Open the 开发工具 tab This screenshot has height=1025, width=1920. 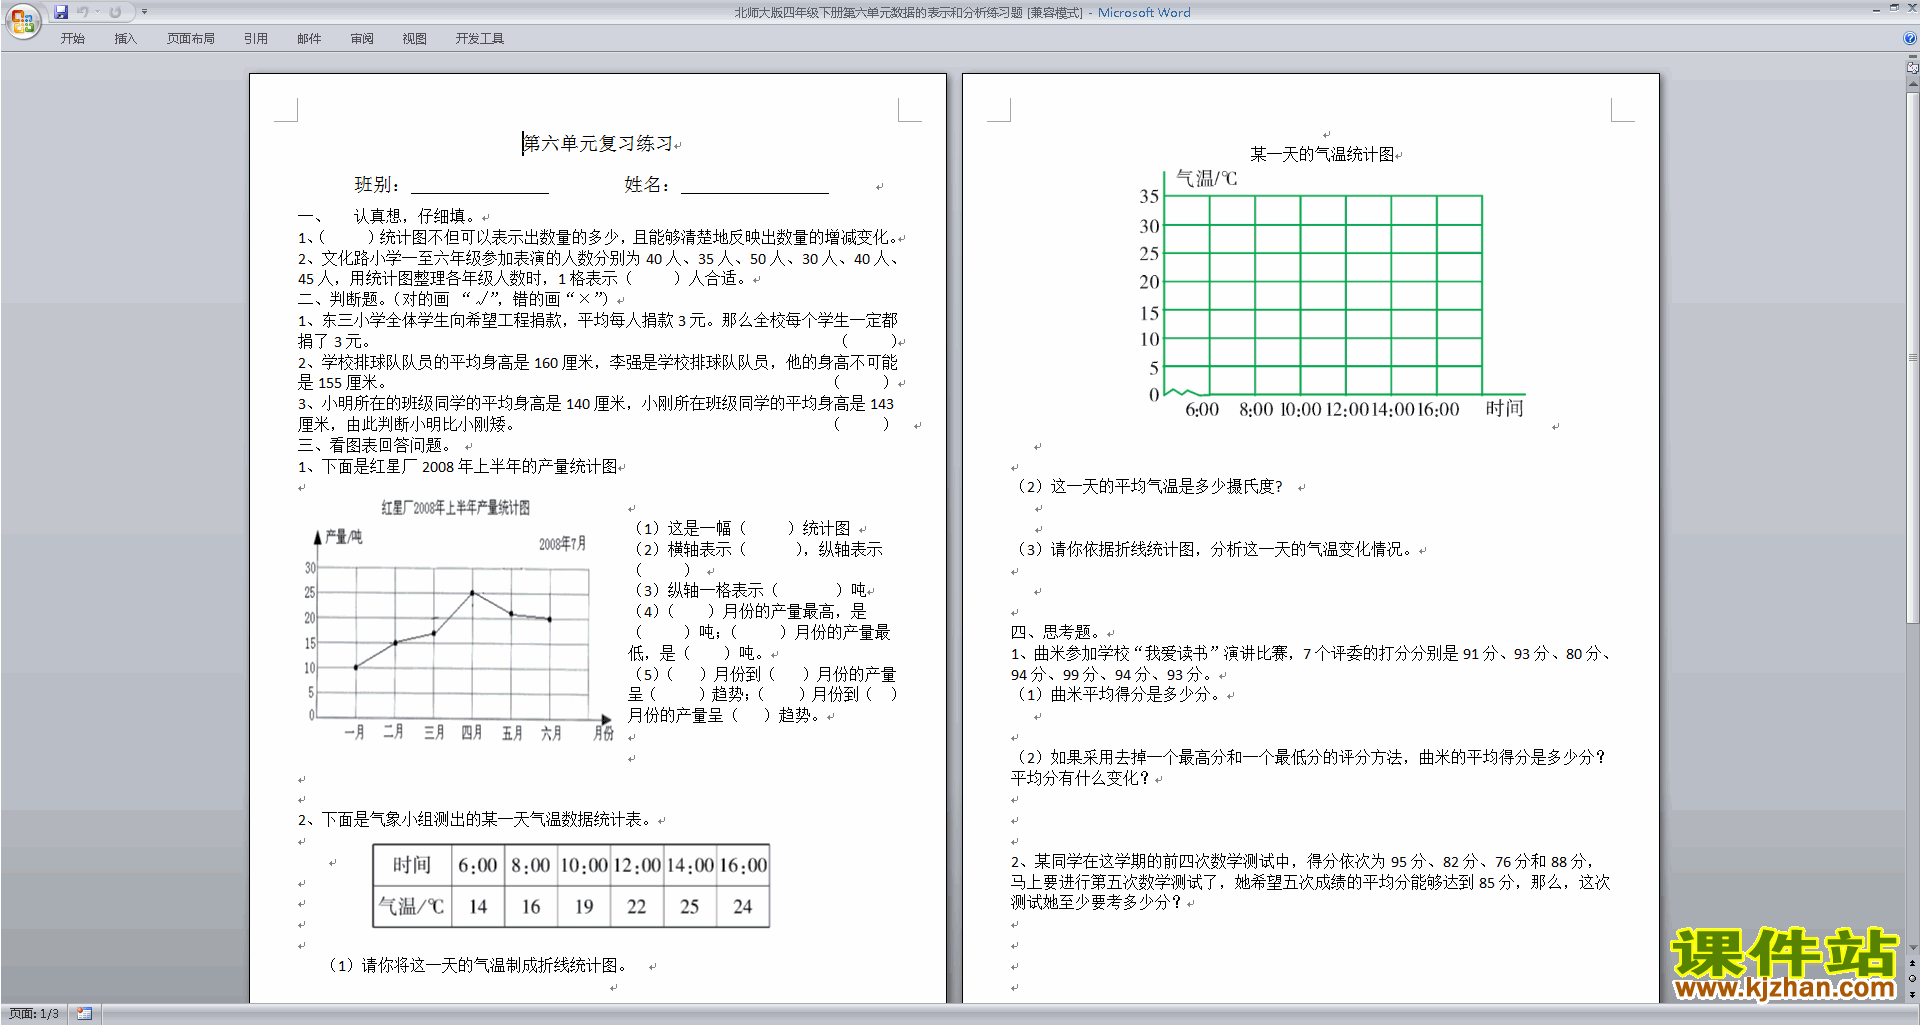click(480, 39)
